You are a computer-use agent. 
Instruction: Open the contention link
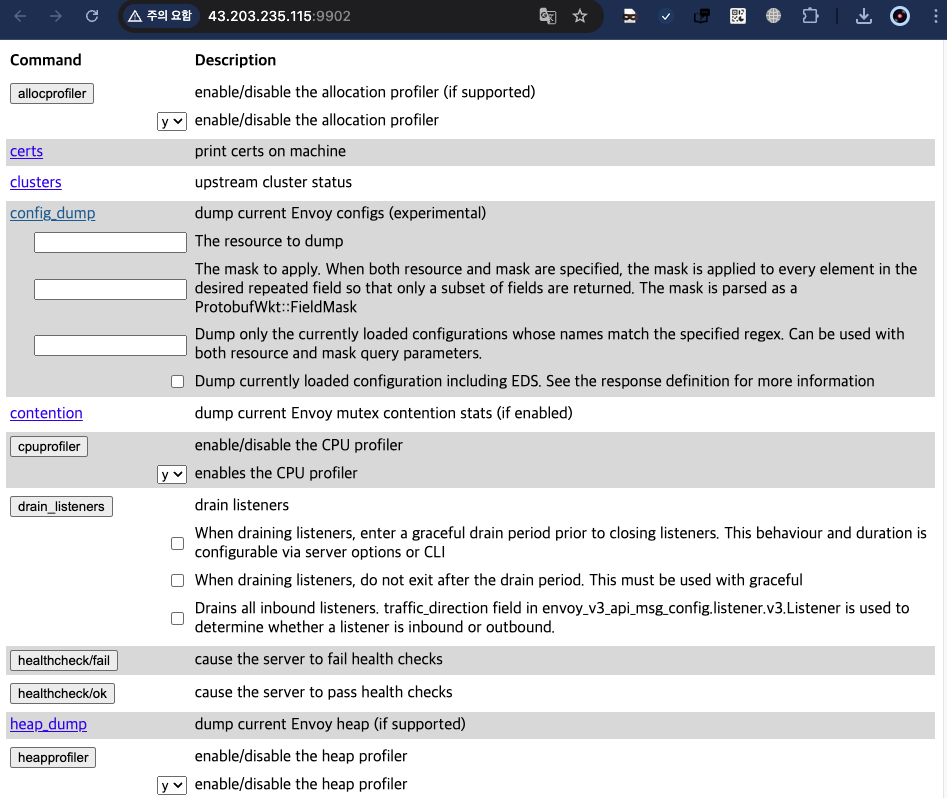(47, 413)
